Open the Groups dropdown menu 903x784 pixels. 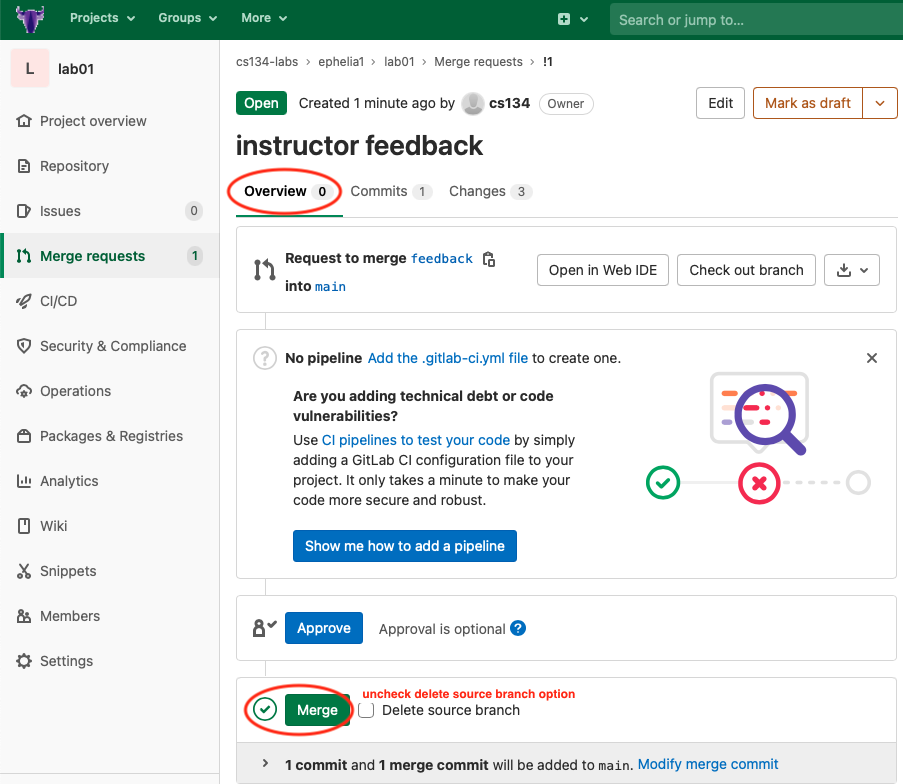[x=188, y=18]
